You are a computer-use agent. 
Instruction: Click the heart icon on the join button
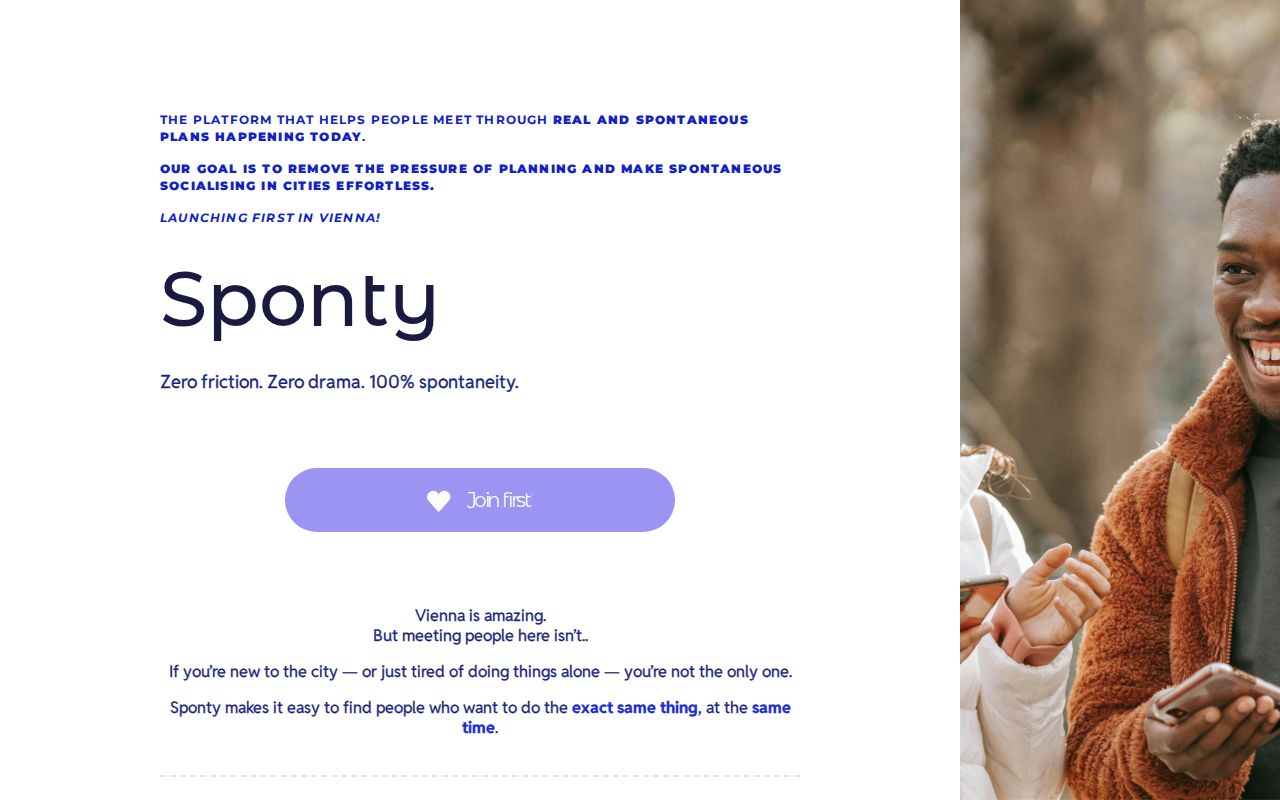point(438,501)
